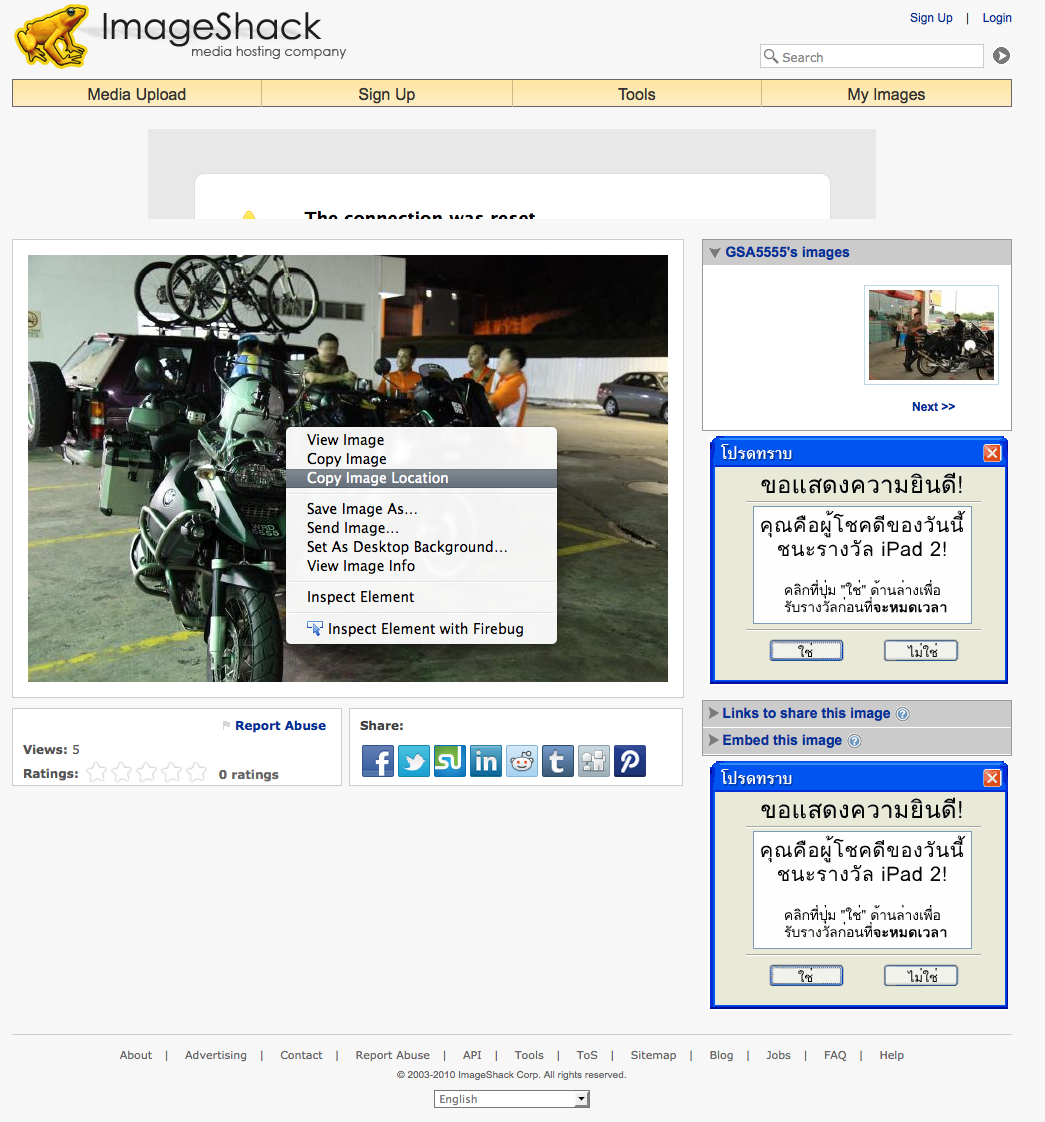Image resolution: width=1045 pixels, height=1122 pixels.
Task: Open the My Images tab
Action: tap(886, 94)
